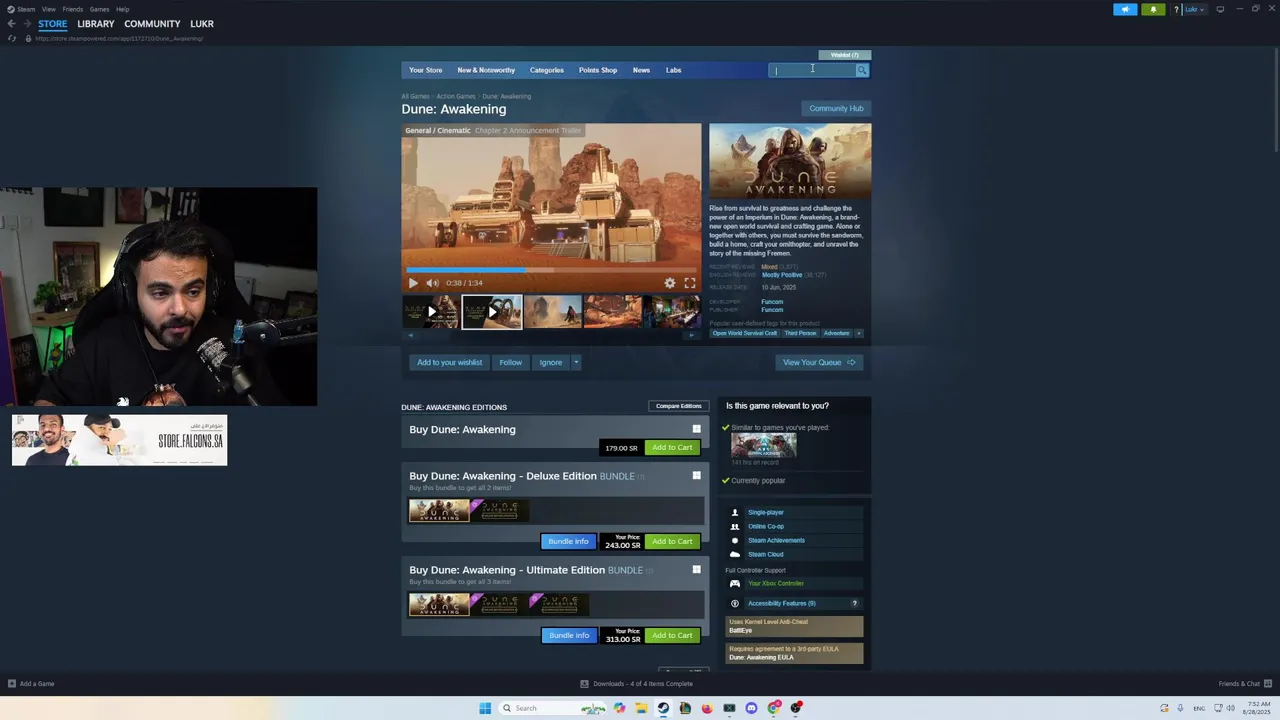
Task: Click the Compare Editions button
Action: (678, 406)
